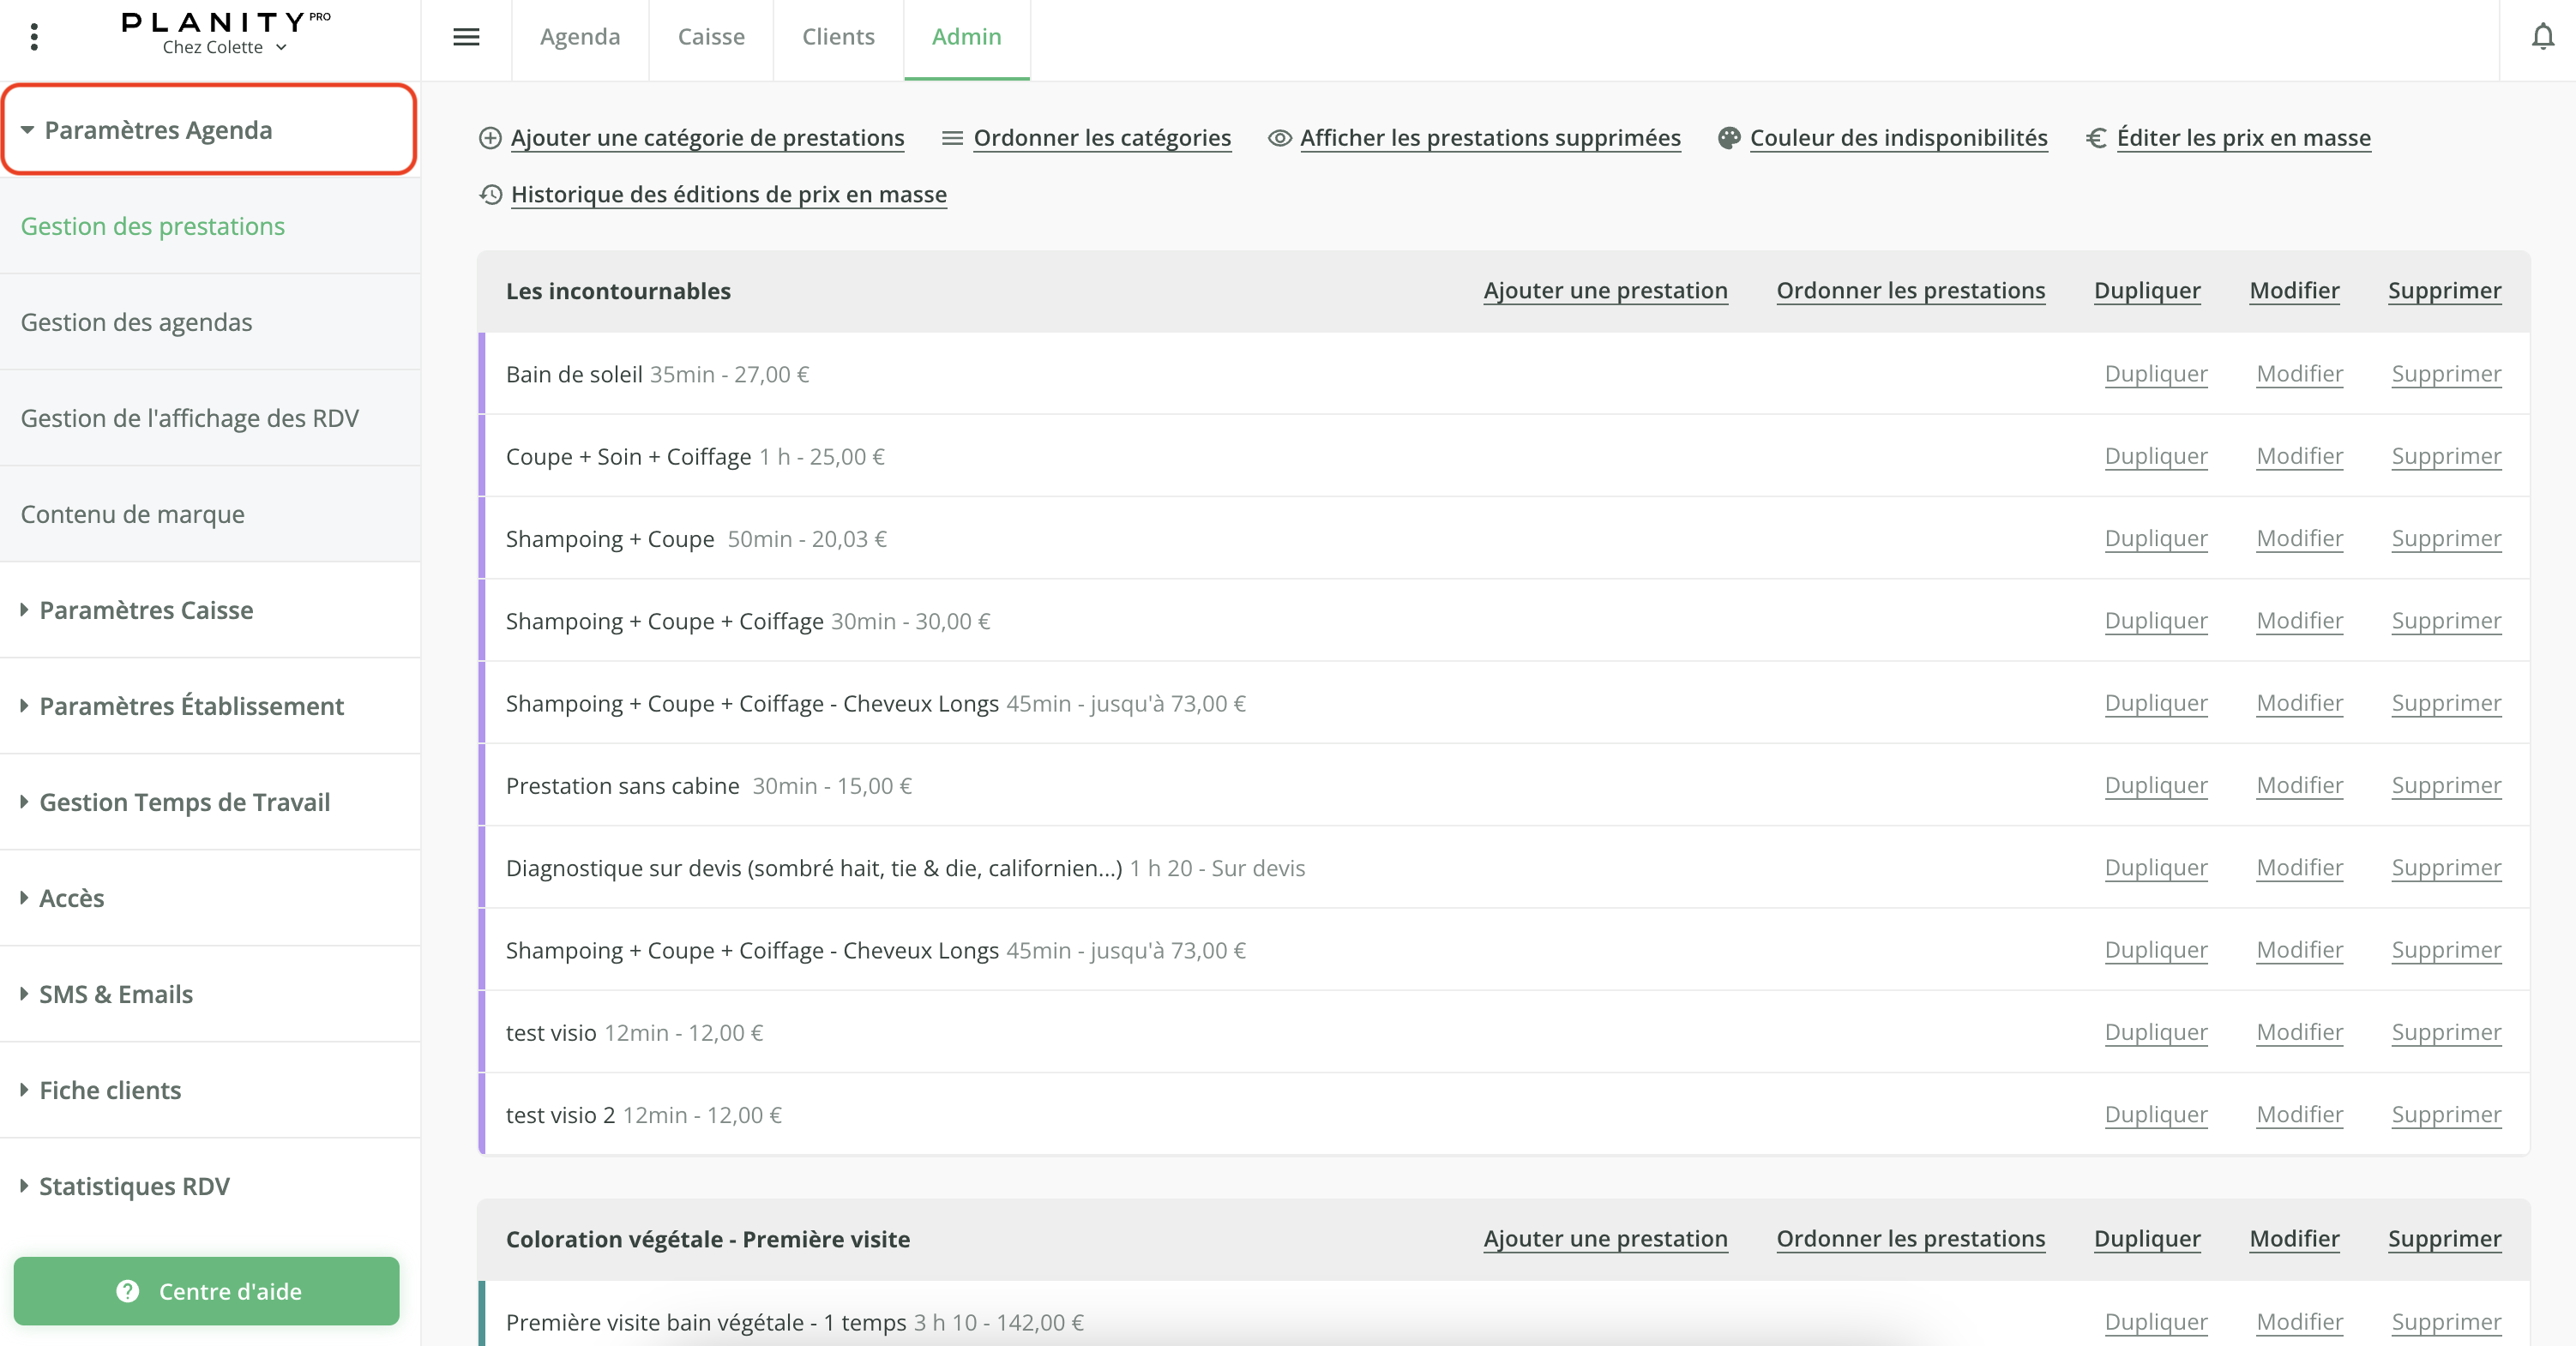The image size is (2576, 1346).
Task: Click the plus-circle add category icon
Action: click(490, 138)
